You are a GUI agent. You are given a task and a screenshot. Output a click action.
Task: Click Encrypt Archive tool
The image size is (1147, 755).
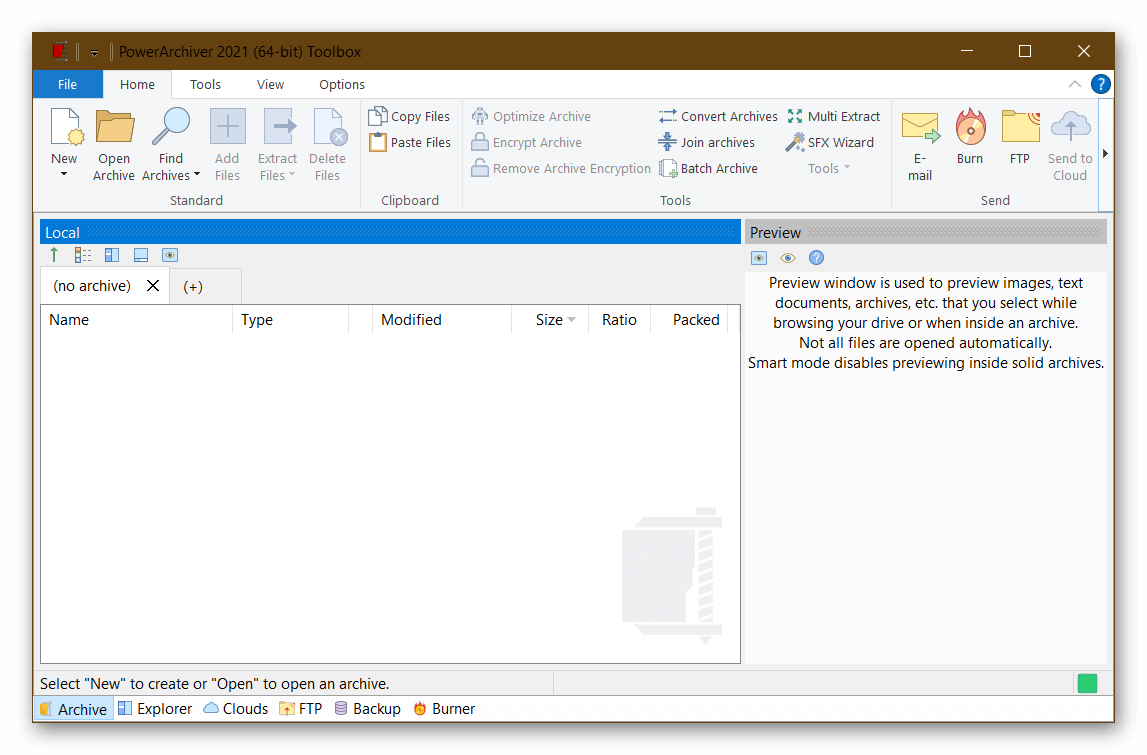(527, 142)
